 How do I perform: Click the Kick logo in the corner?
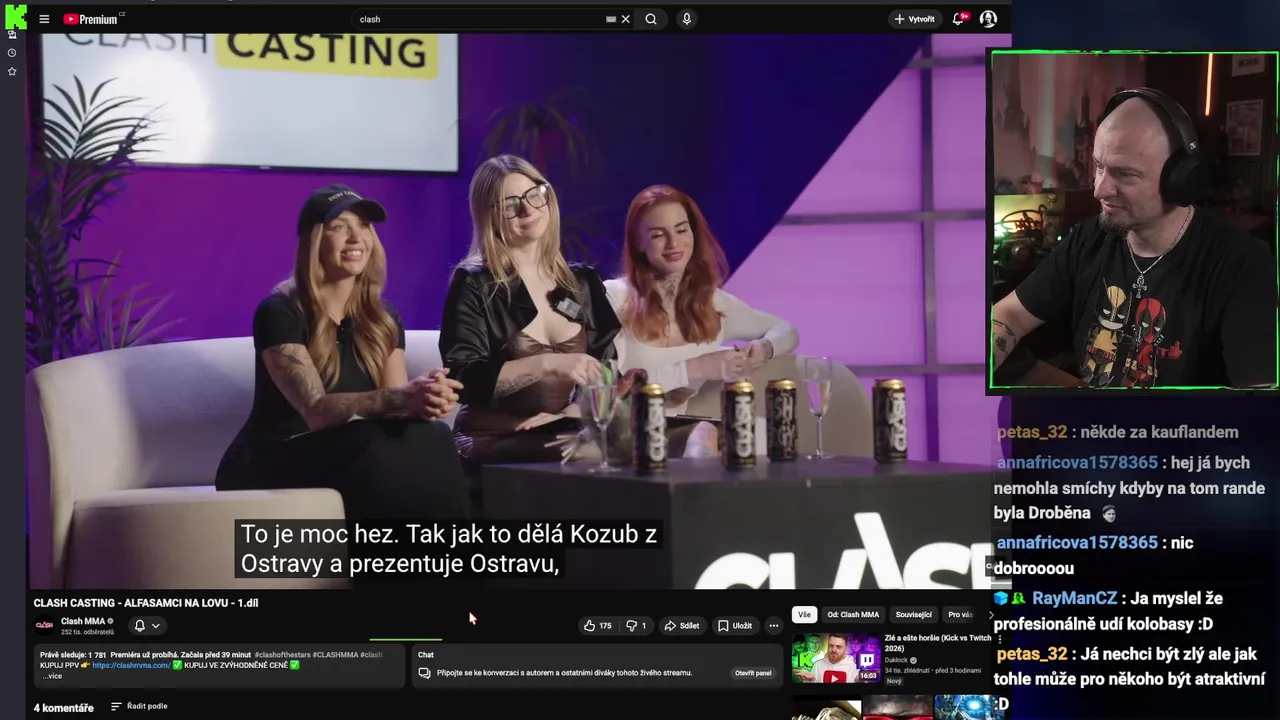point(14,16)
